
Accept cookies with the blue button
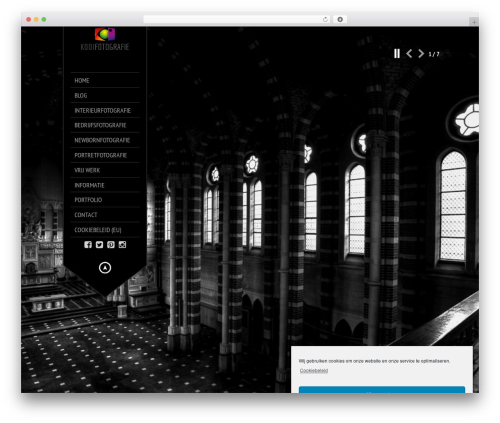382,390
